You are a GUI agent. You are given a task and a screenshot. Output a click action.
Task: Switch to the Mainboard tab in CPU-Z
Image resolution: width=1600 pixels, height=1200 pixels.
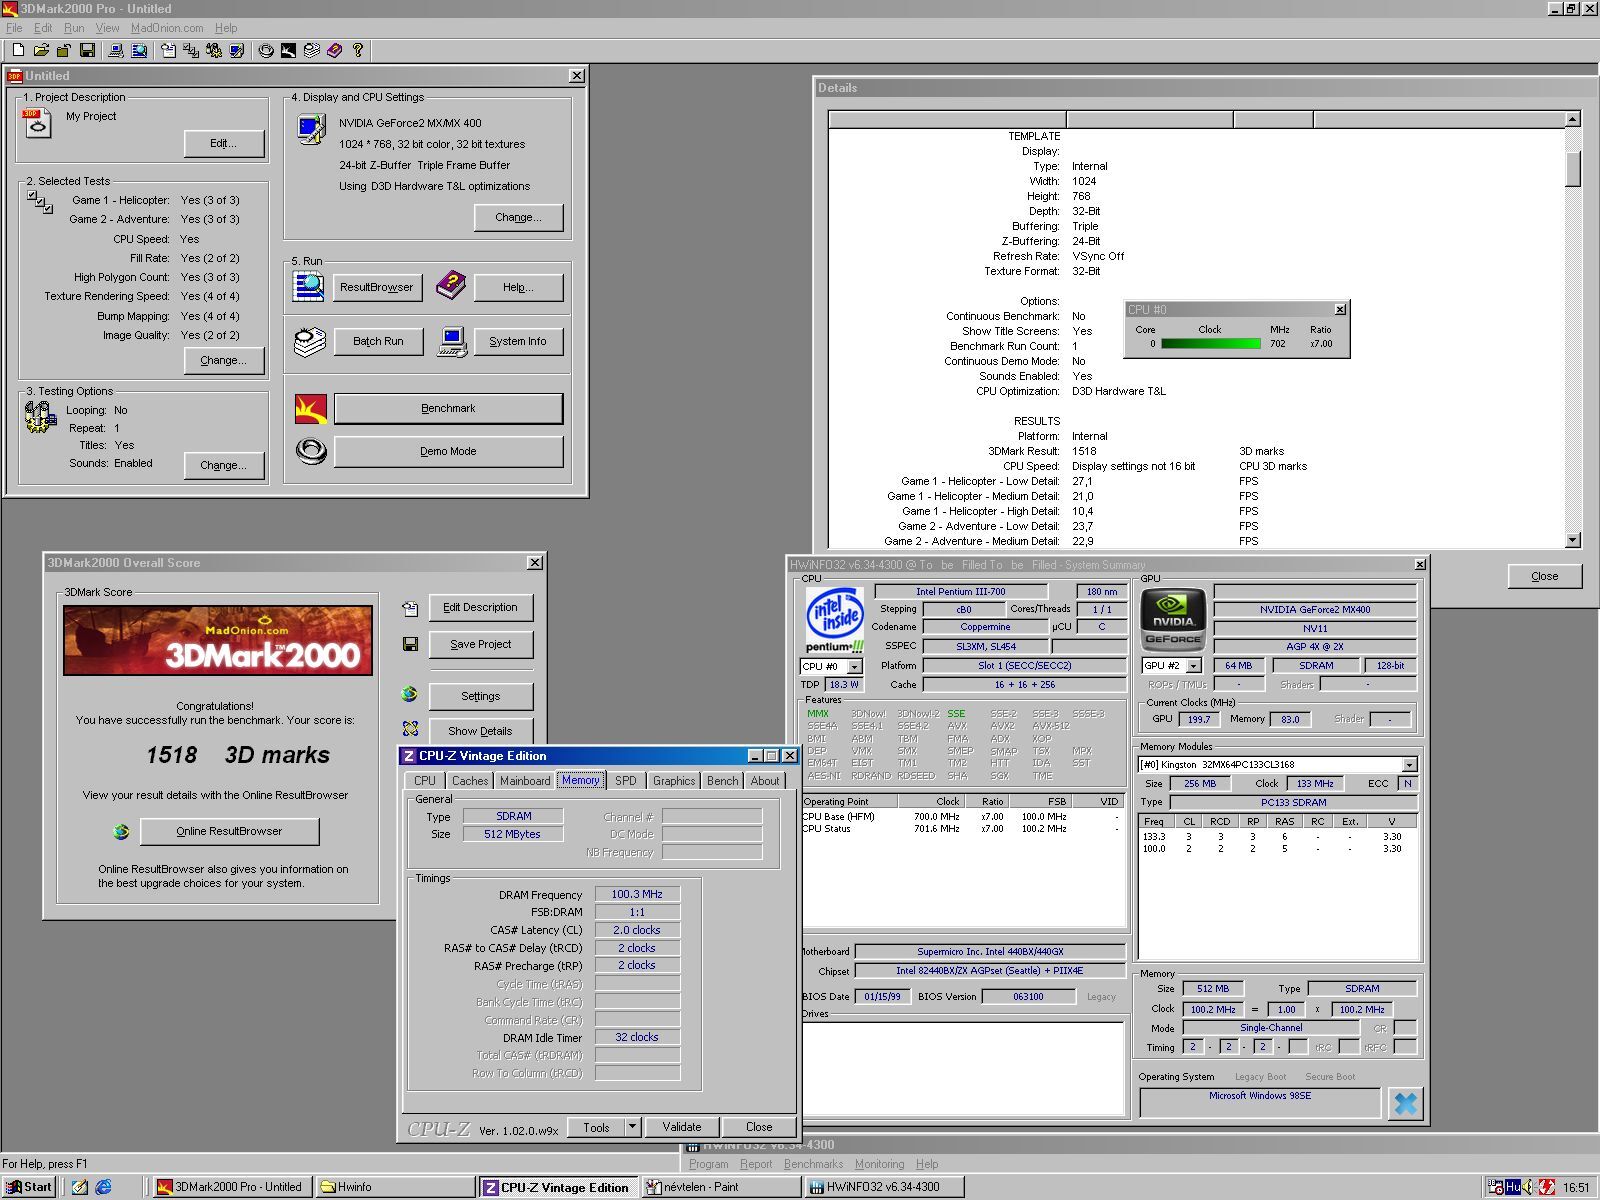click(525, 781)
